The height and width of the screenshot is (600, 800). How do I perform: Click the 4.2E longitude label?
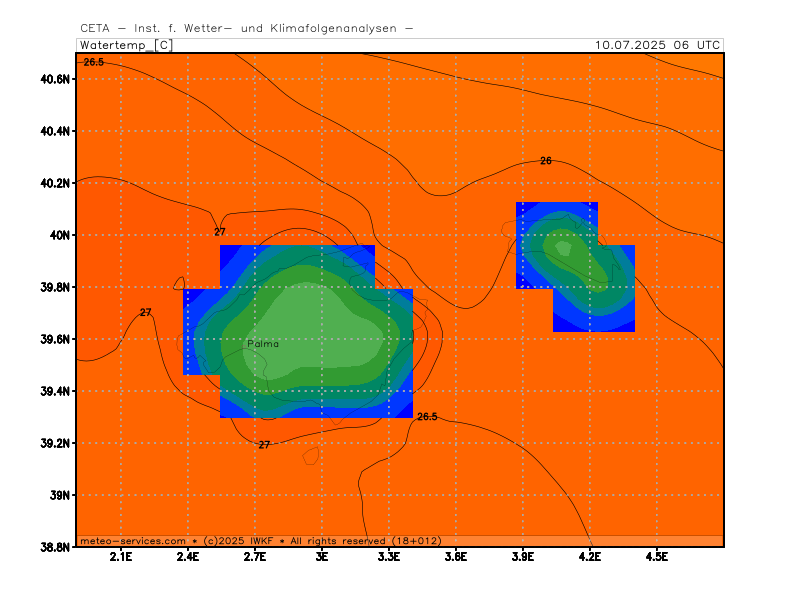tap(590, 557)
